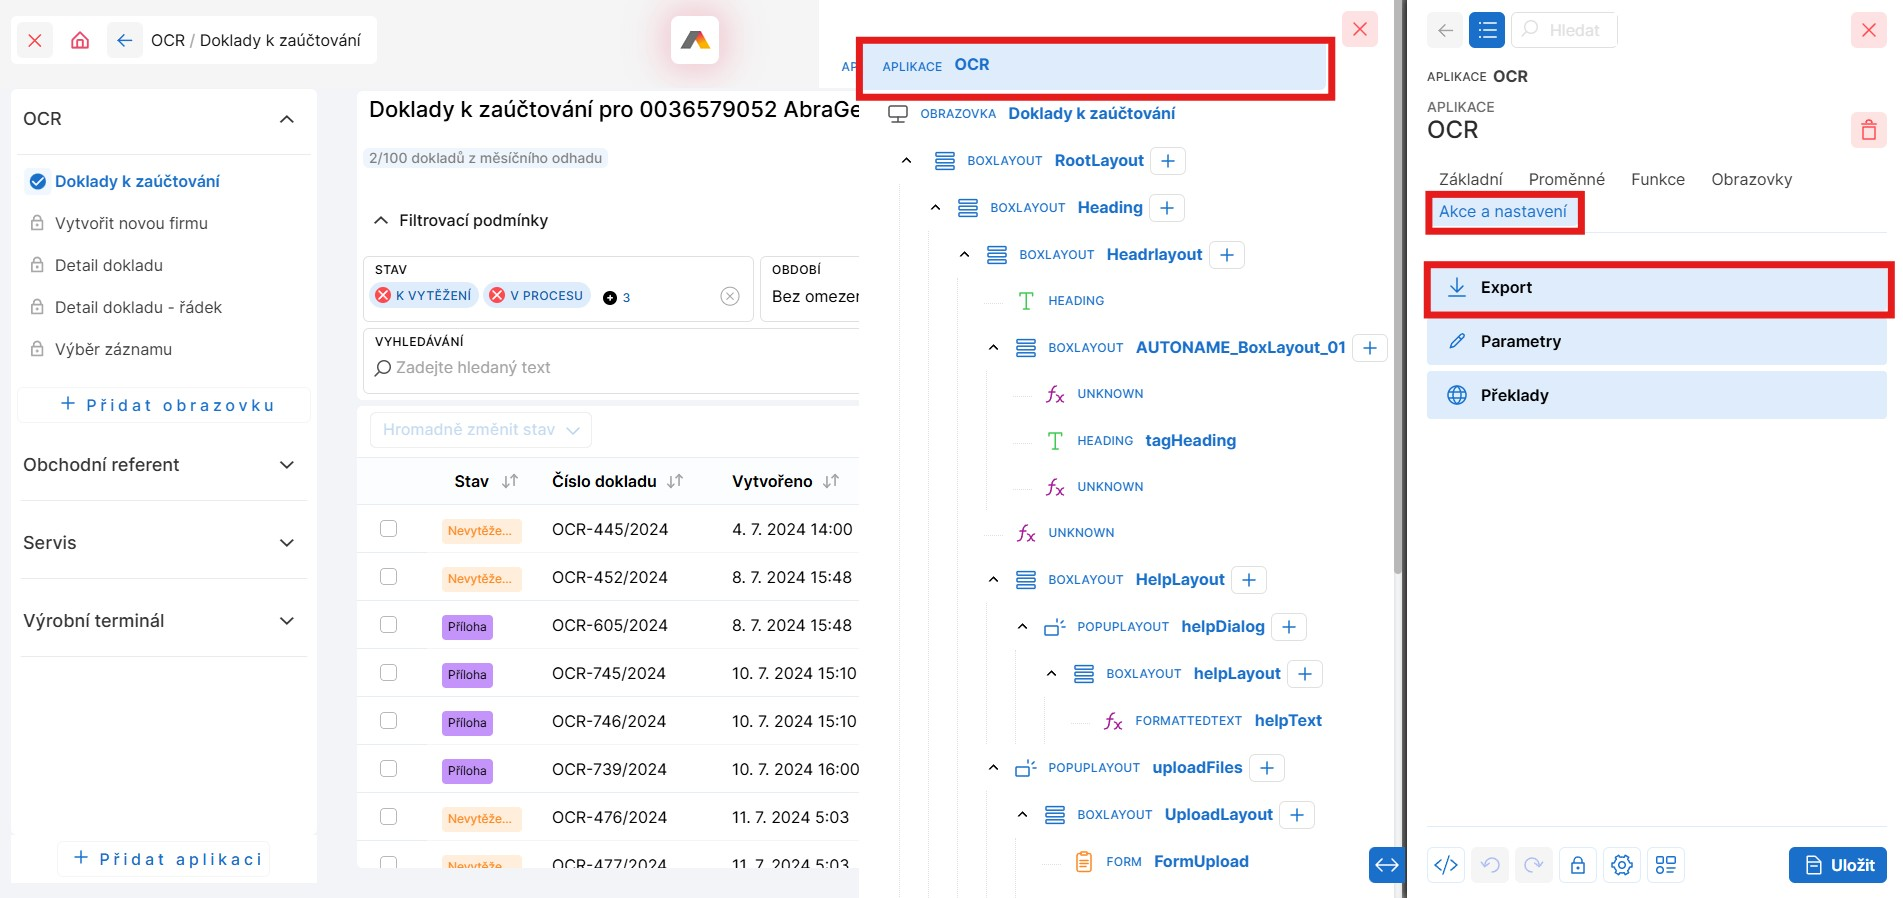
Task: Switch to the Funkce tab
Action: coord(1657,180)
